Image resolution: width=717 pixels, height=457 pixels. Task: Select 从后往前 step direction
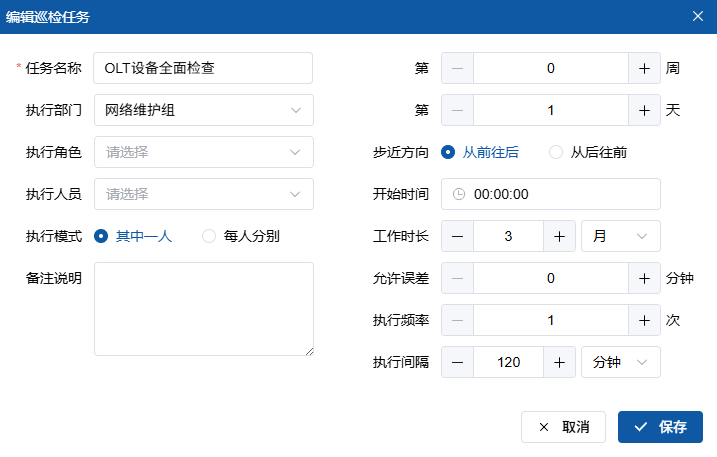pos(556,152)
